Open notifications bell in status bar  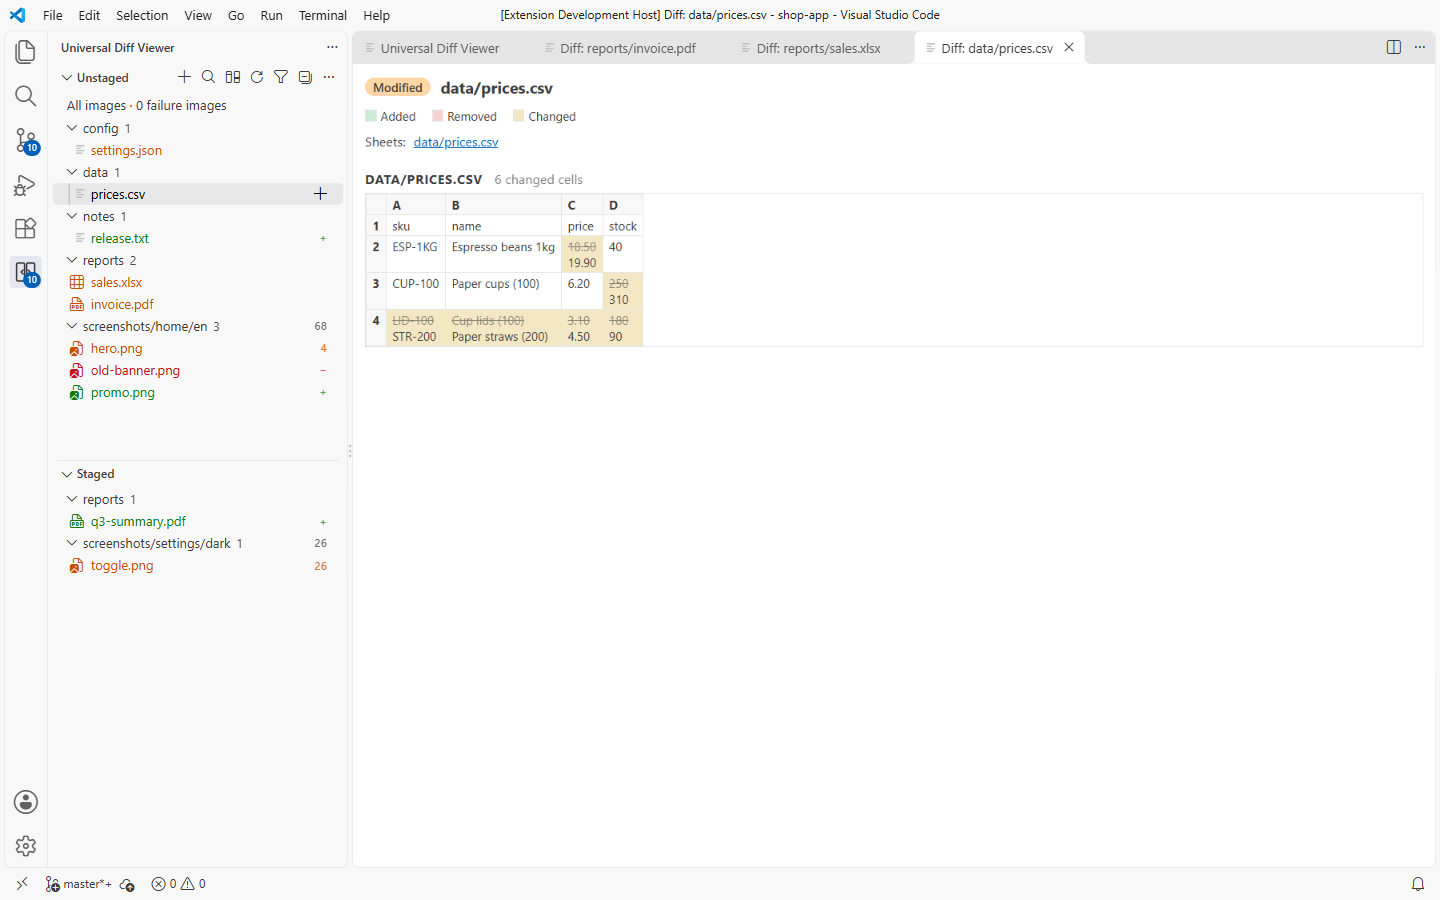point(1418,884)
